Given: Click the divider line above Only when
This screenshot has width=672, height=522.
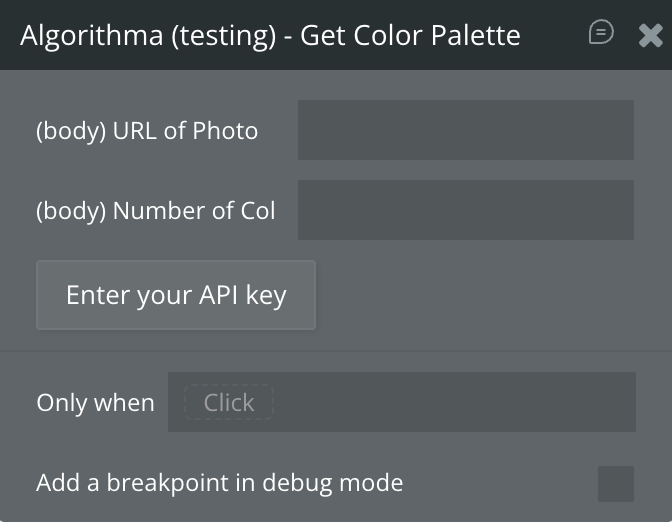Looking at the screenshot, I should tap(336, 351).
